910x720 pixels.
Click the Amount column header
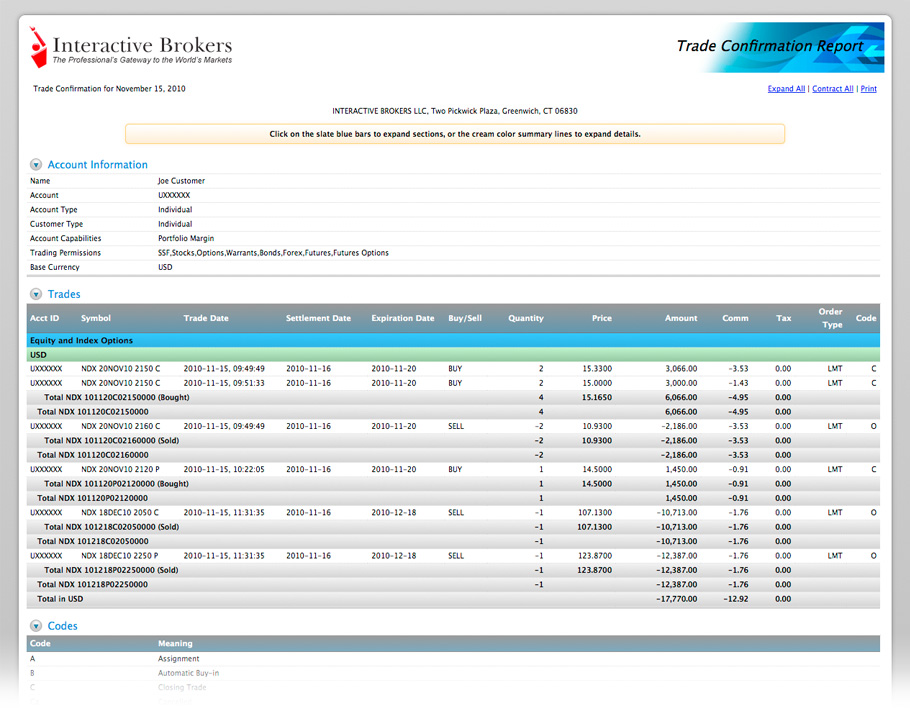coord(681,318)
